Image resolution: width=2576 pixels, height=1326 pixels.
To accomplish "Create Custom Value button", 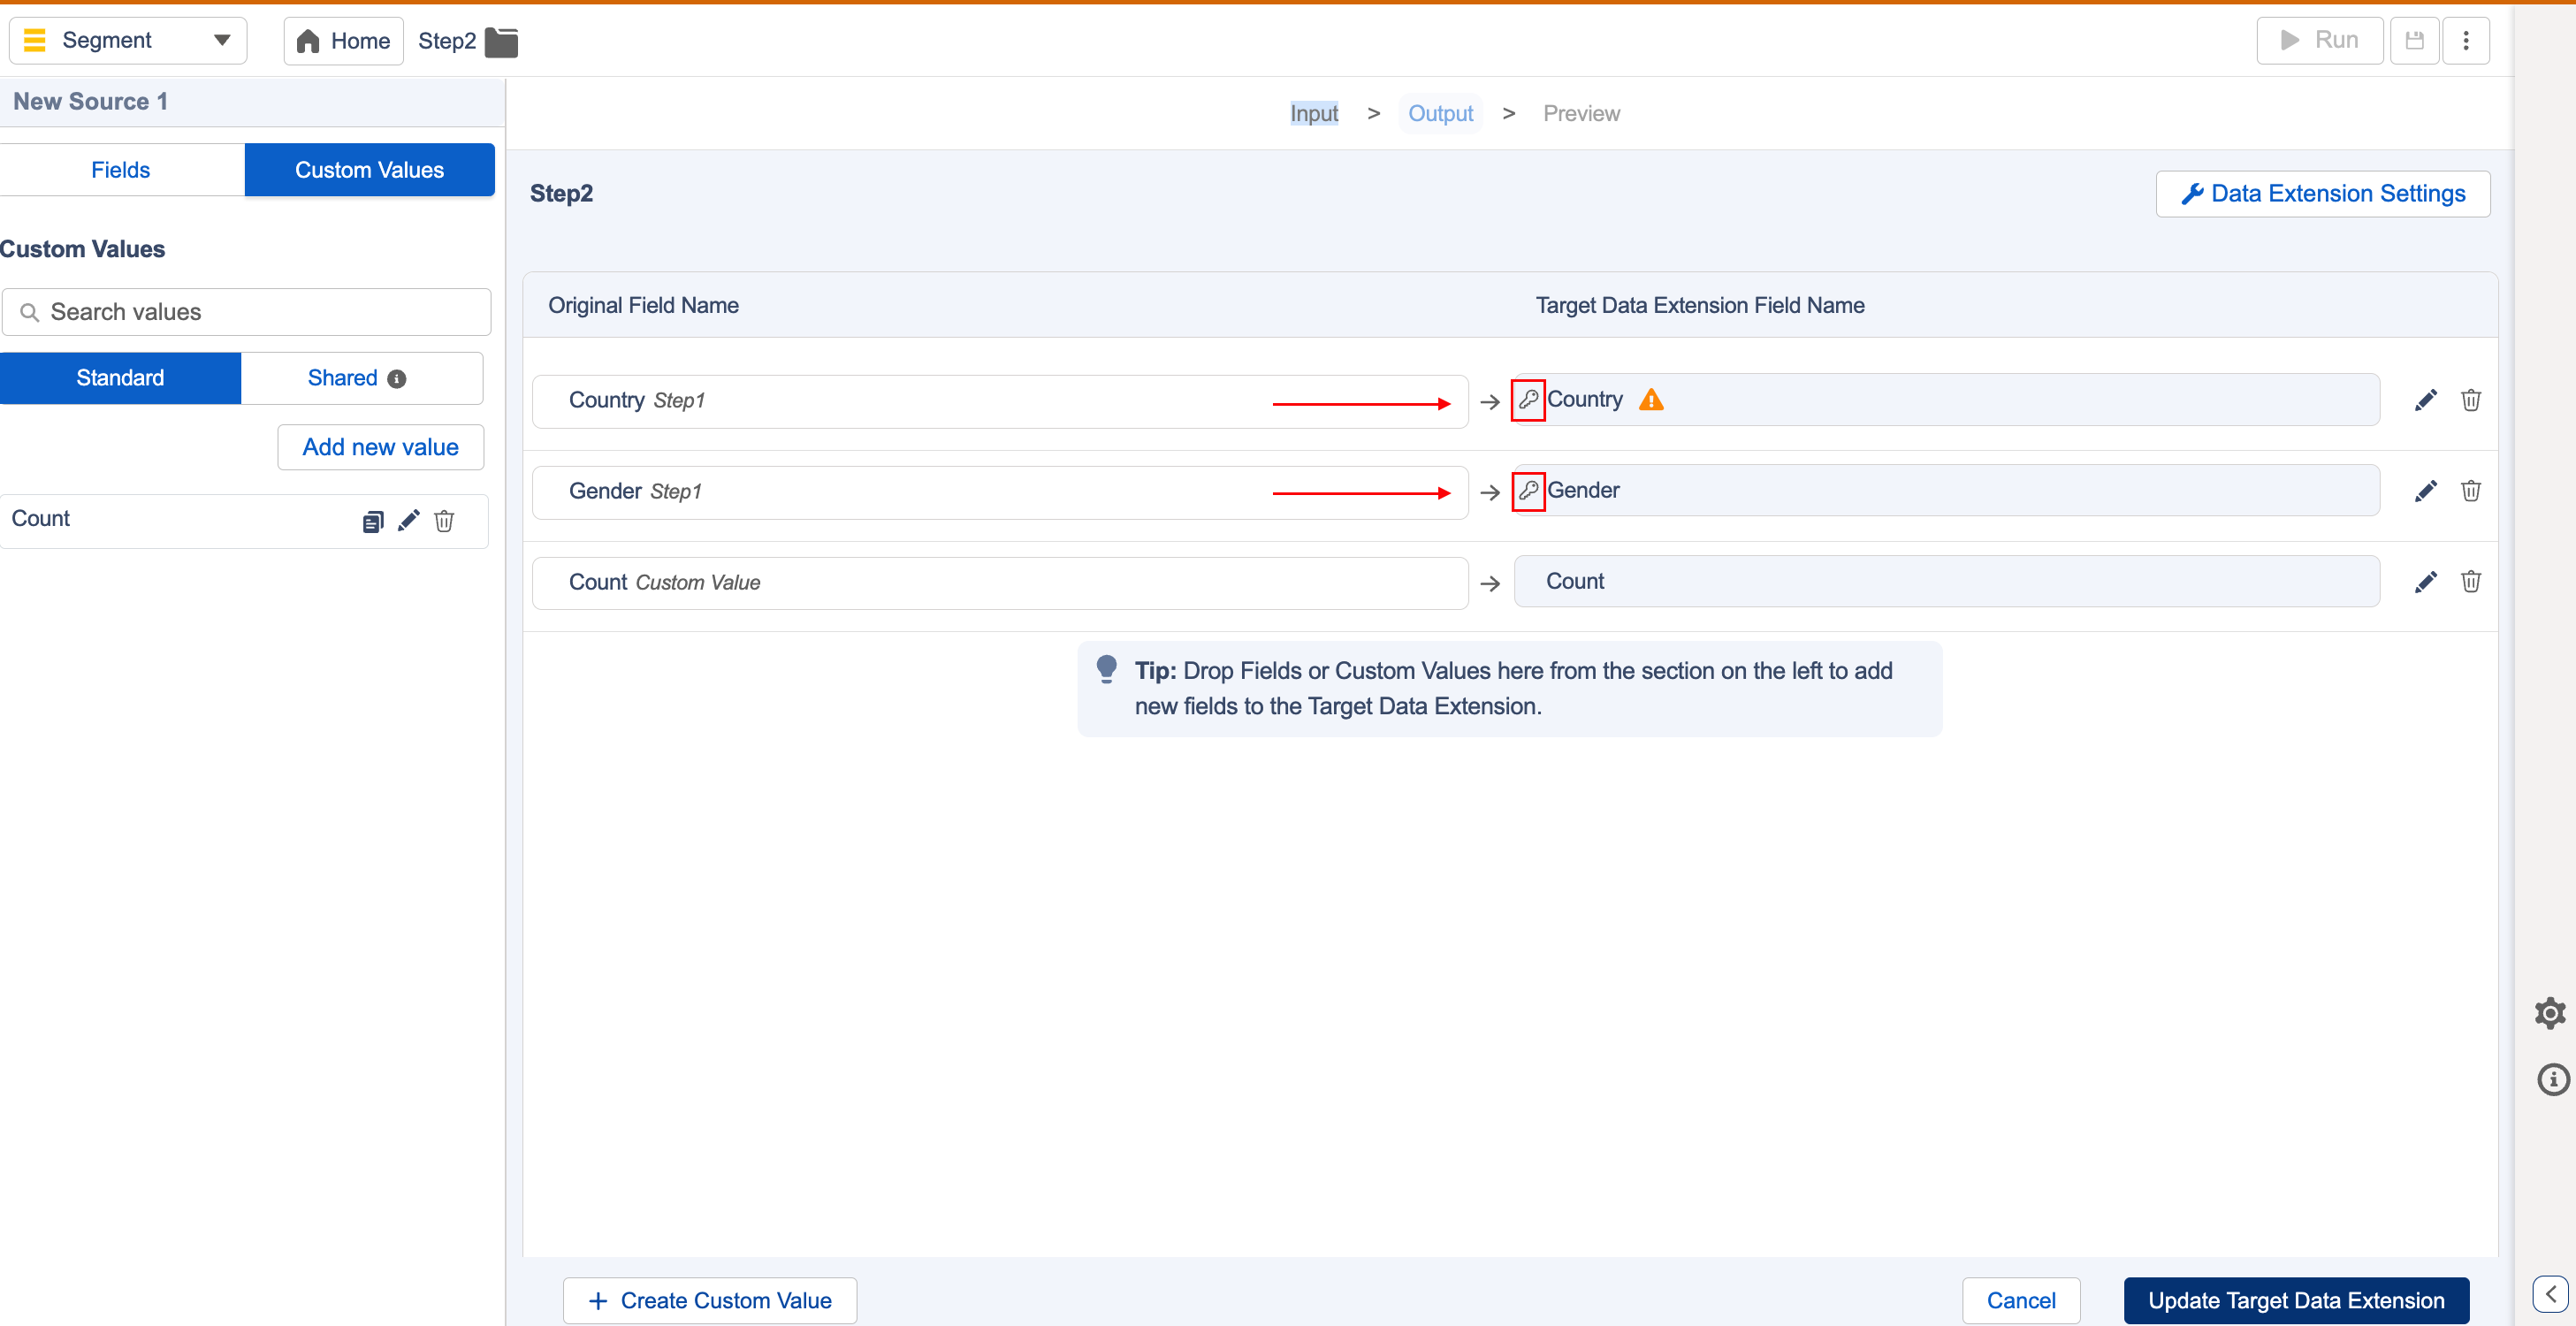I will tap(710, 1300).
